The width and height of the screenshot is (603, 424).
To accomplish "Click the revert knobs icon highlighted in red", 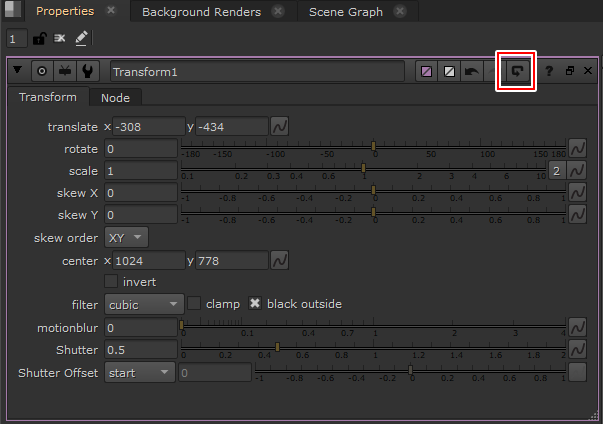I will (518, 72).
